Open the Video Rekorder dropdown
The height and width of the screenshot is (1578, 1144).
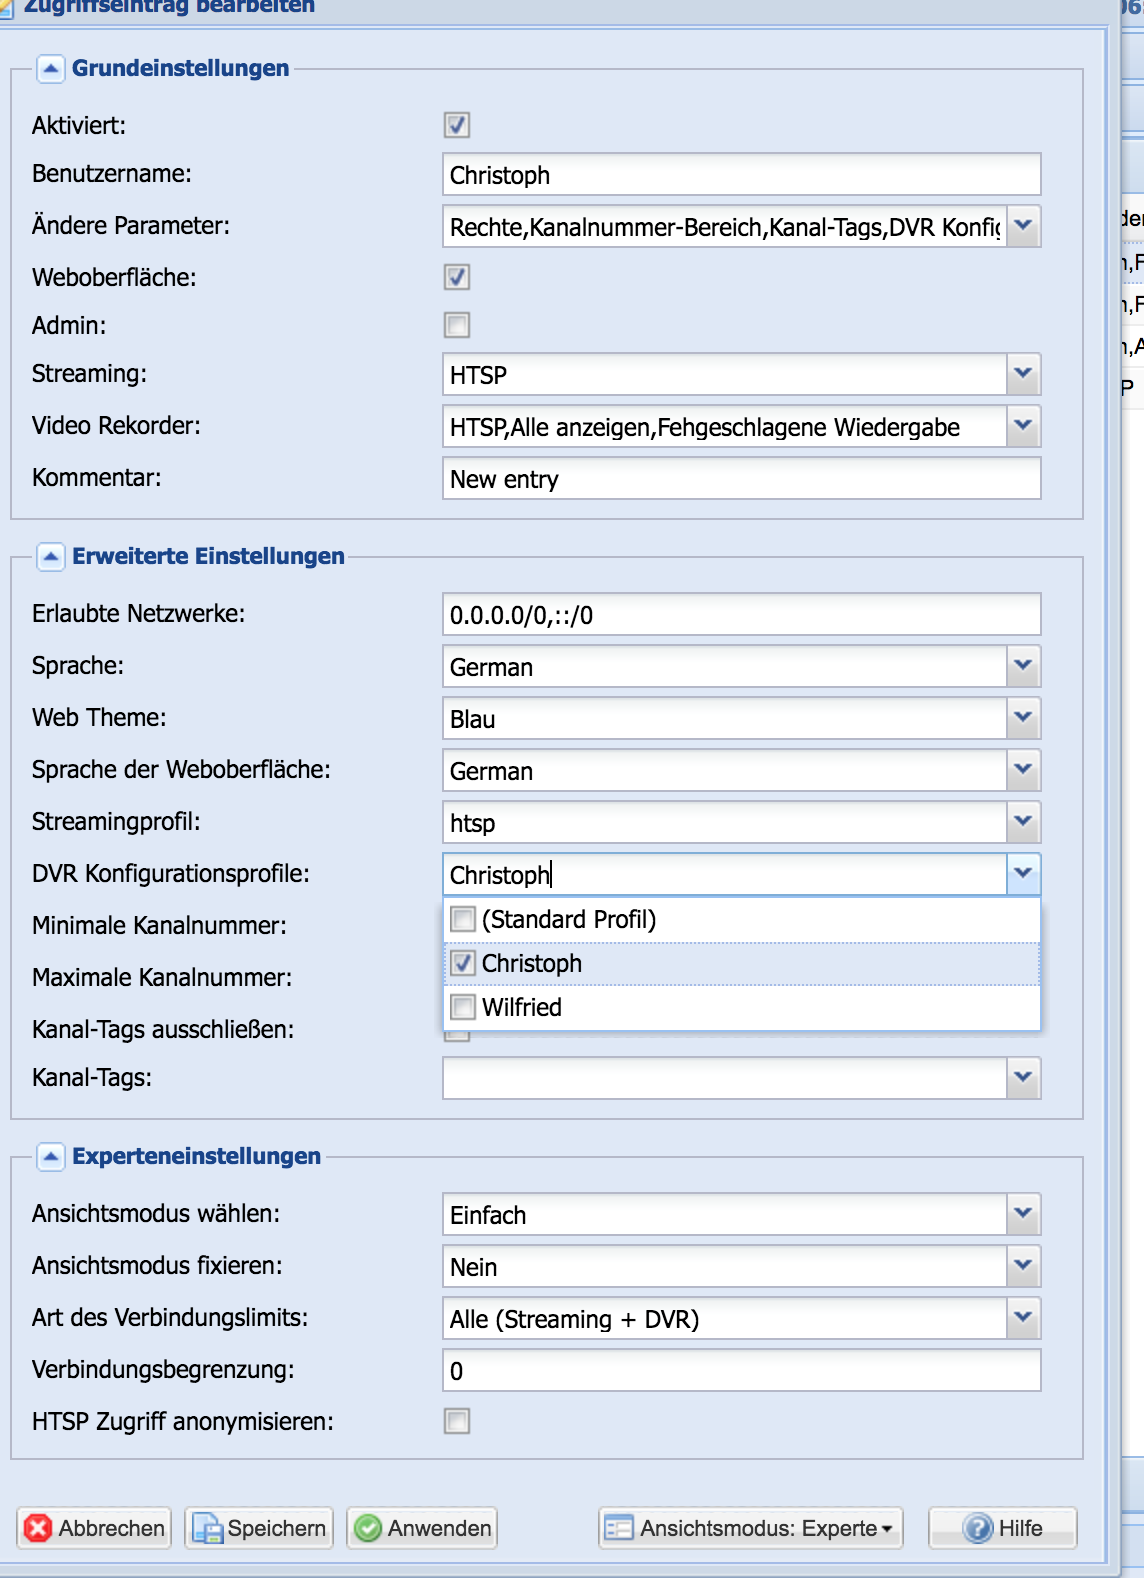1023,426
